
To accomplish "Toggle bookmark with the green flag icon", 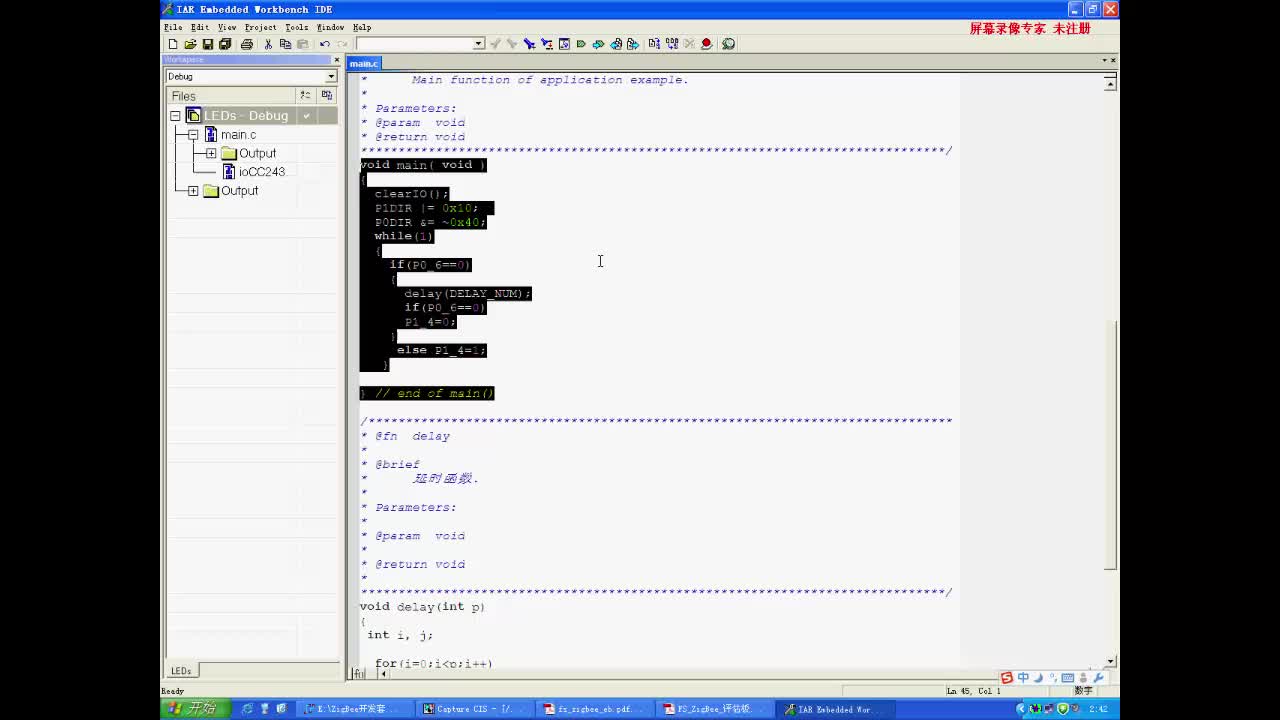I will coord(581,44).
